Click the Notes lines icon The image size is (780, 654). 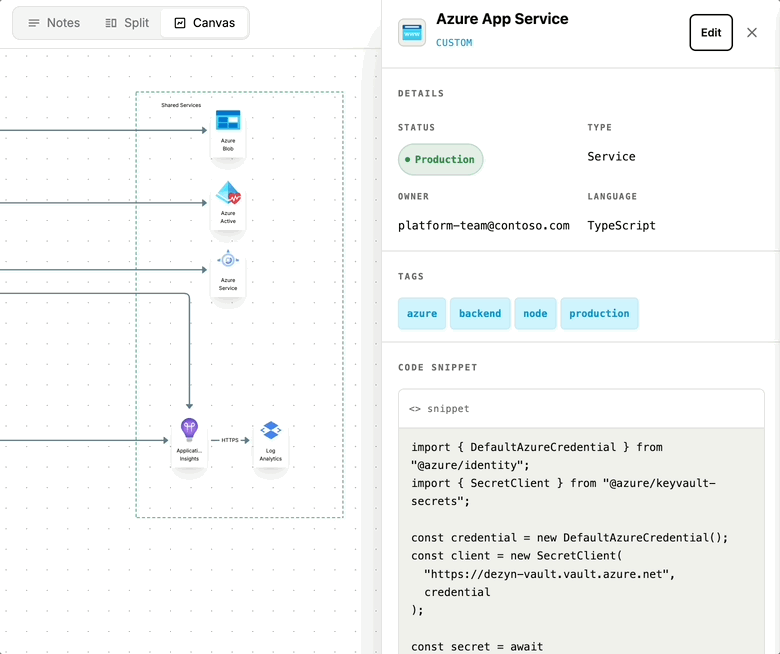tap(34, 23)
